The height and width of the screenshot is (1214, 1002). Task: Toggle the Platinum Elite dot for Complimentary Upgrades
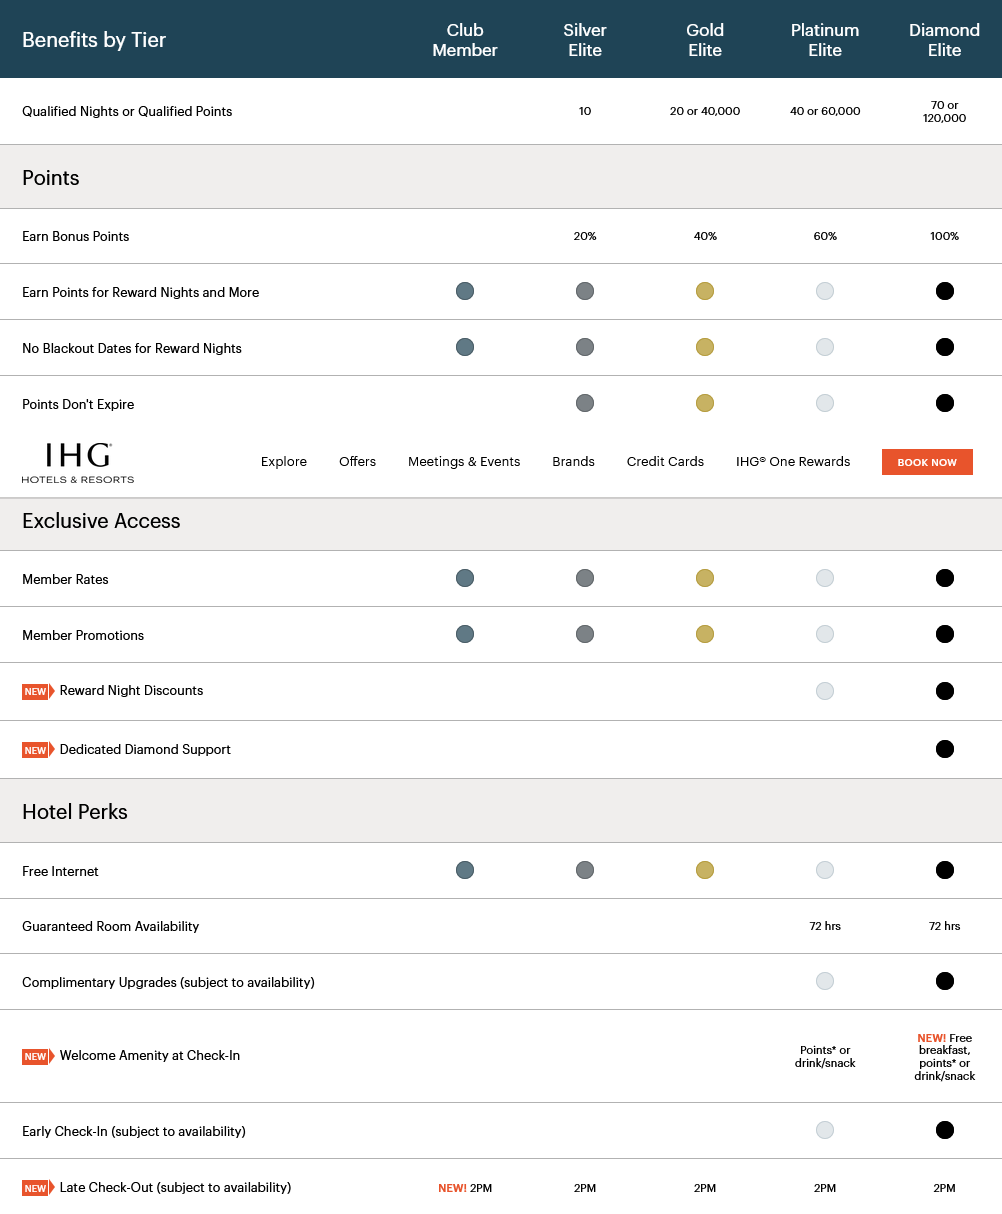tap(825, 981)
